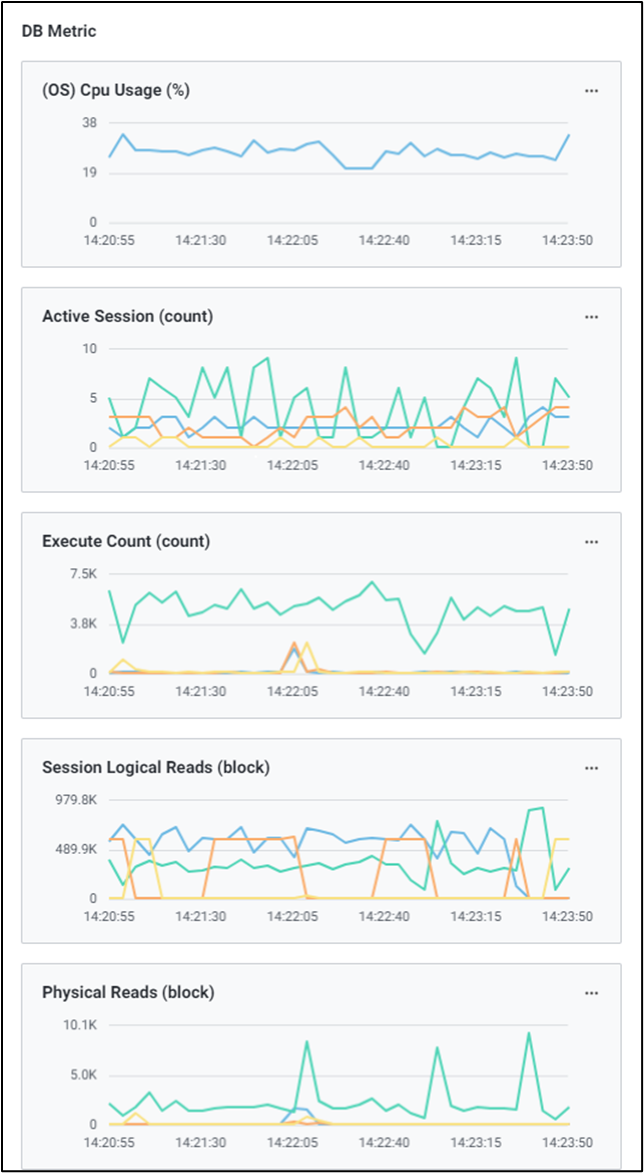Select the Execute Count (count) chart title
Viewport: 644px width, 1173px height.
click(x=126, y=542)
